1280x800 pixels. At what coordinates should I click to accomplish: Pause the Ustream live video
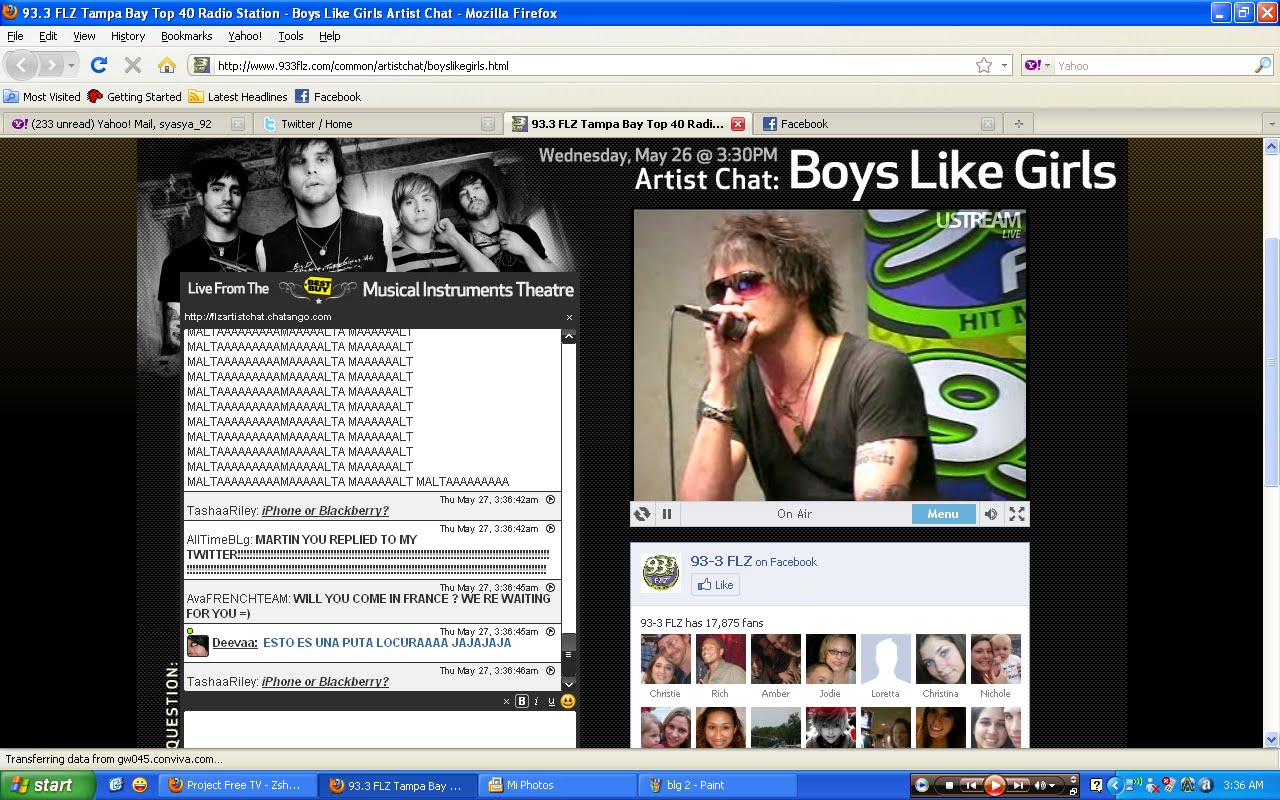667,514
